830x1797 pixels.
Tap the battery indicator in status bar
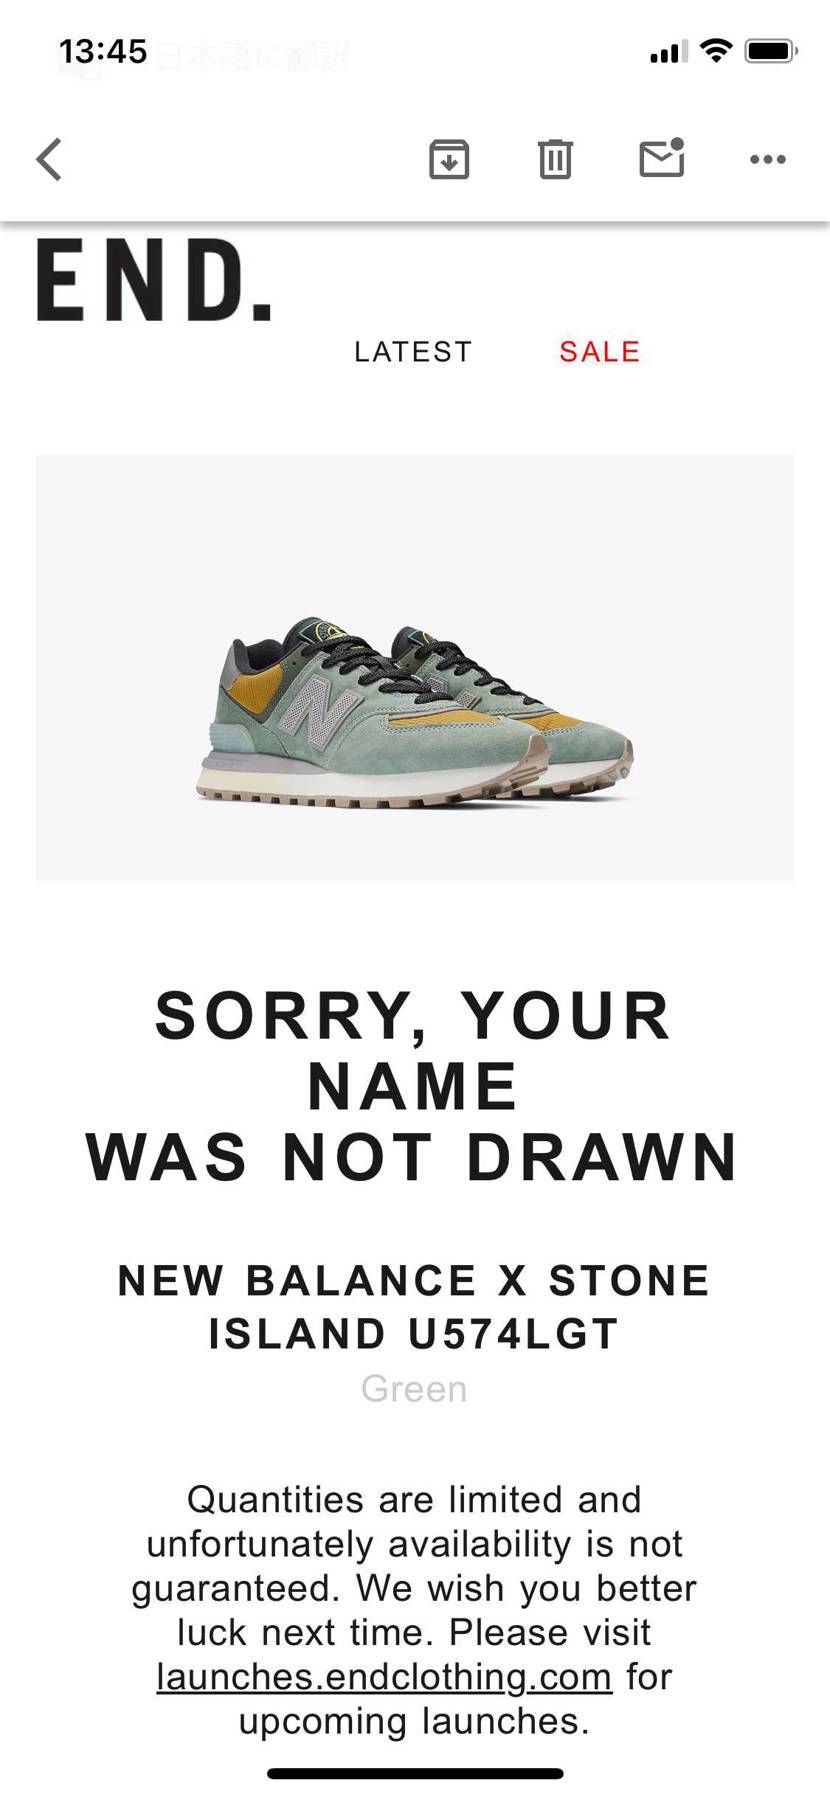click(770, 51)
